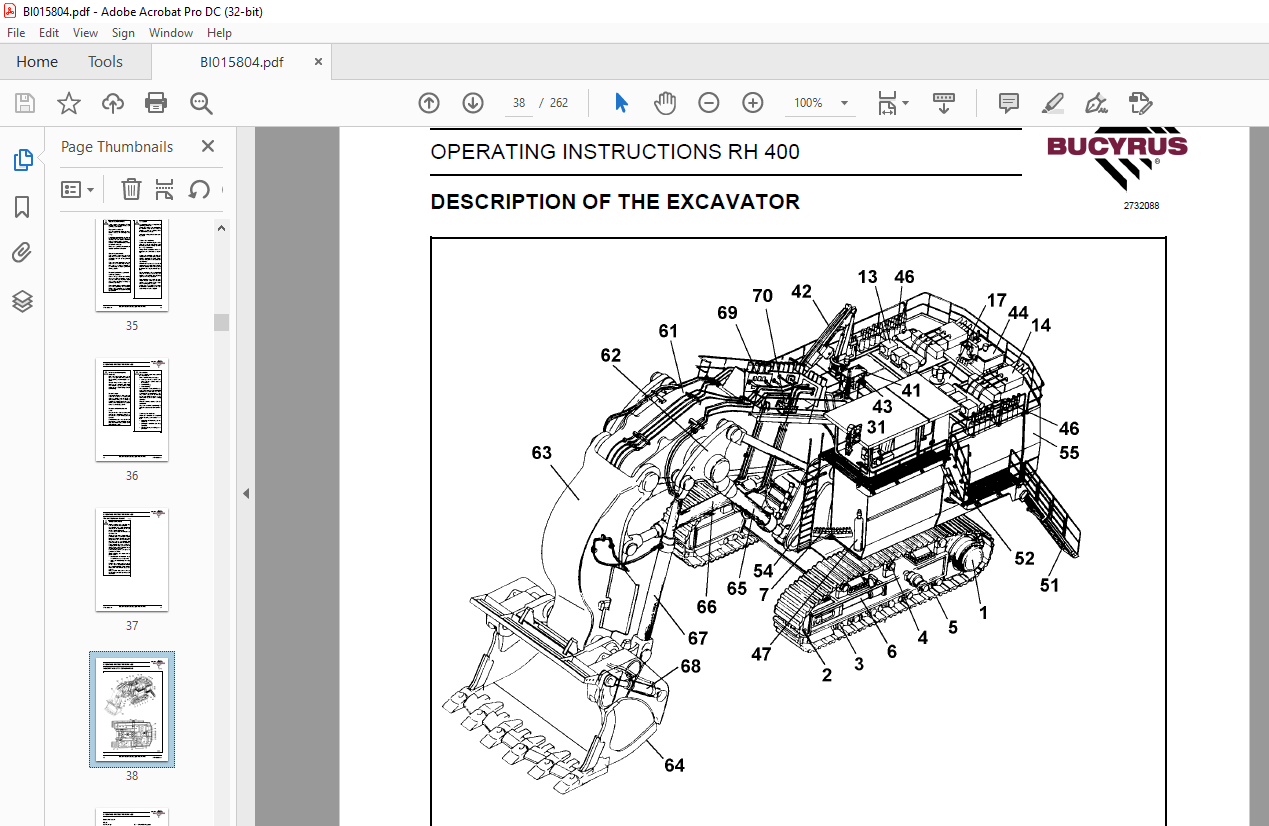Click part label 64 near the bucket
The height and width of the screenshot is (826, 1269).
[x=674, y=765]
